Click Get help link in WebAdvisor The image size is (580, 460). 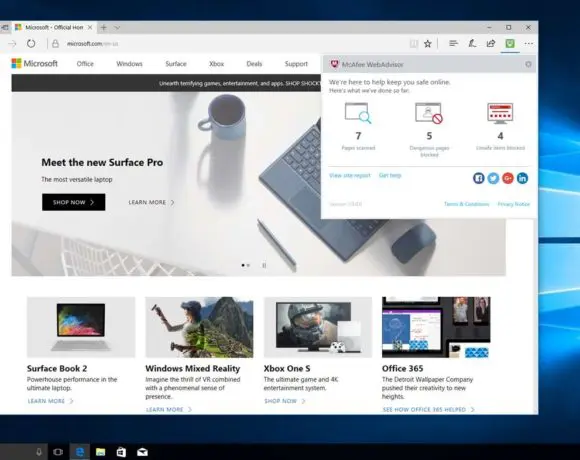click(x=390, y=175)
